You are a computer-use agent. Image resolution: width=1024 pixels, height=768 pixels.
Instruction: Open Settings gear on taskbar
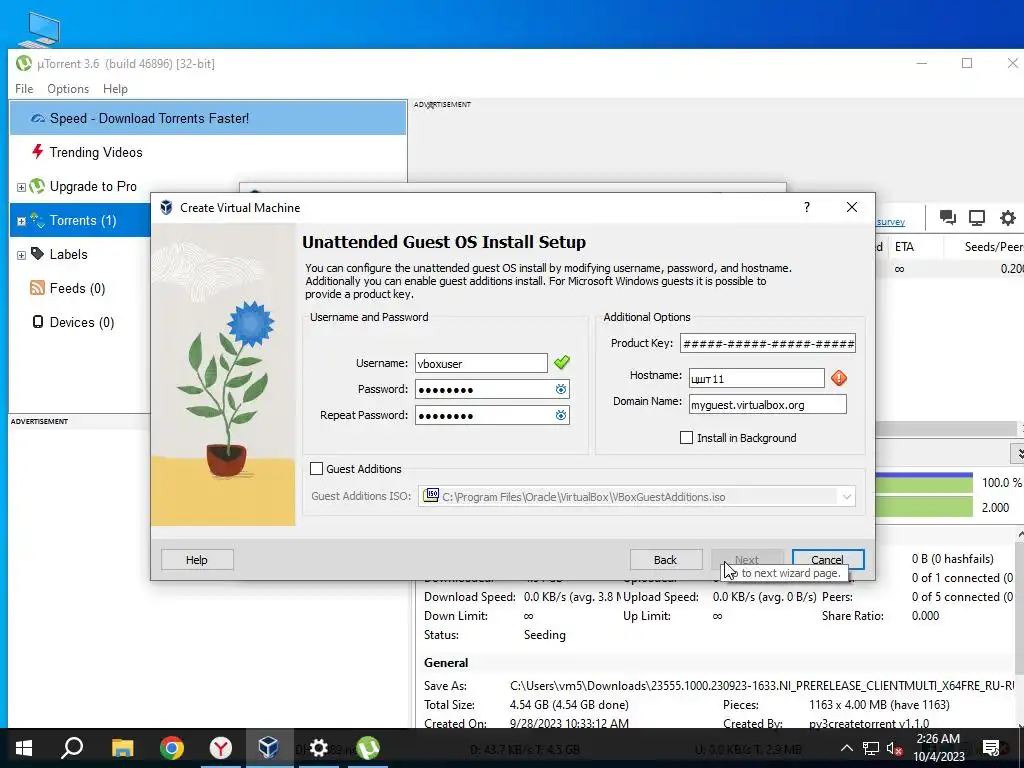click(318, 748)
